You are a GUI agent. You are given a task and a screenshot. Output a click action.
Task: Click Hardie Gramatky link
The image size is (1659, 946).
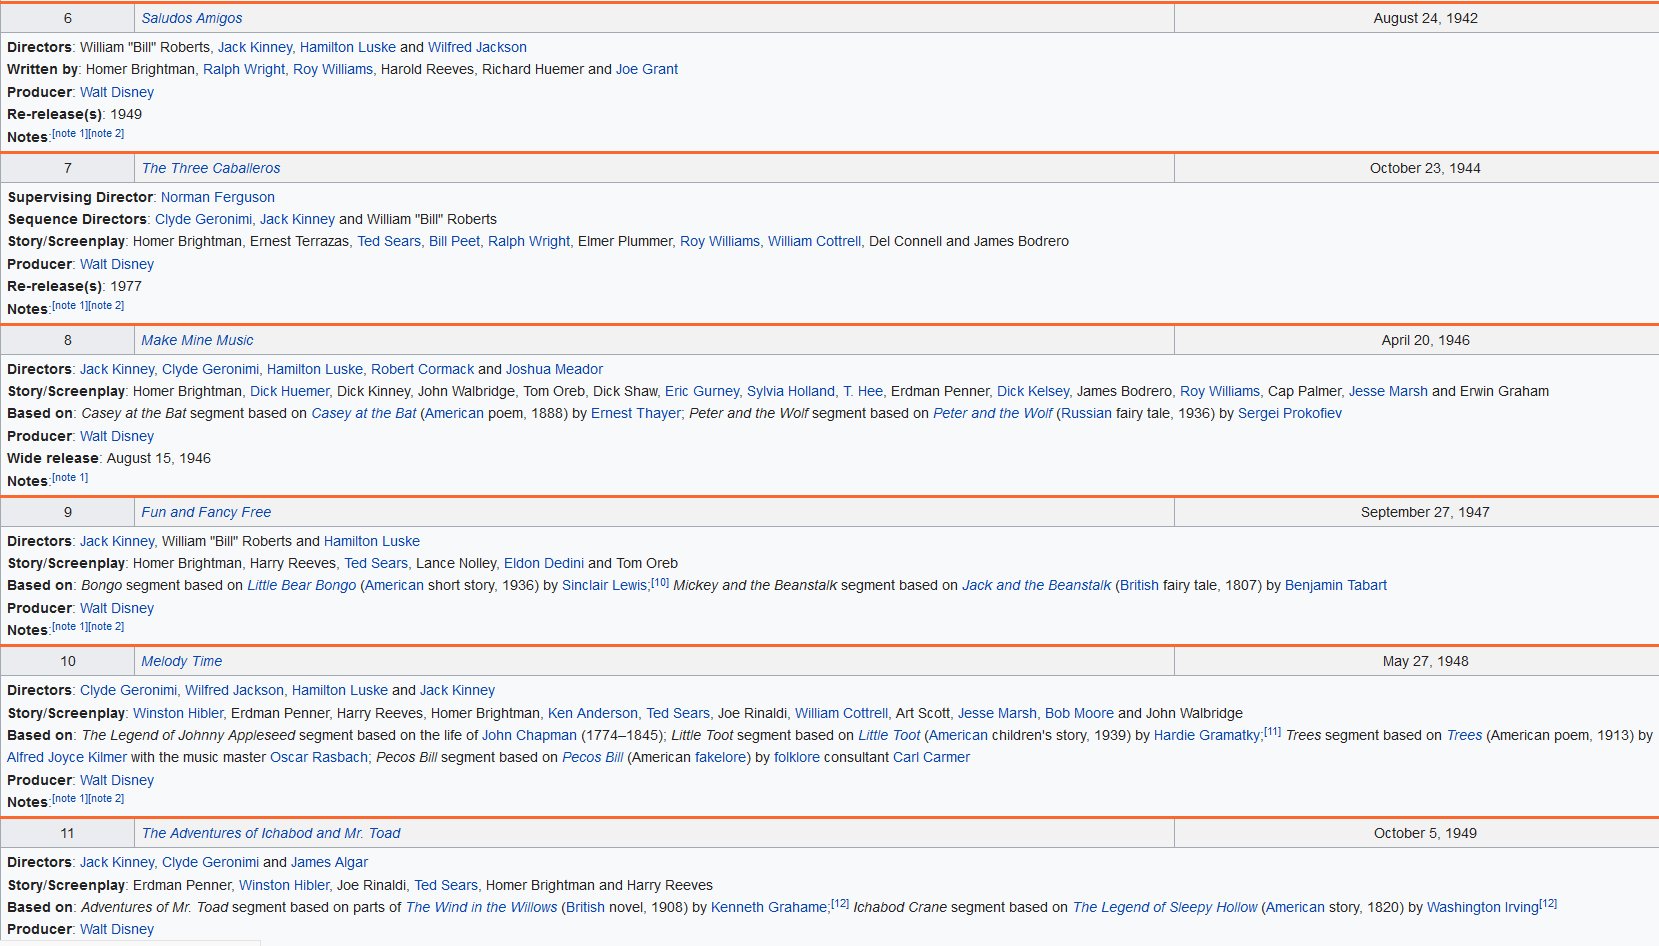pos(1207,735)
